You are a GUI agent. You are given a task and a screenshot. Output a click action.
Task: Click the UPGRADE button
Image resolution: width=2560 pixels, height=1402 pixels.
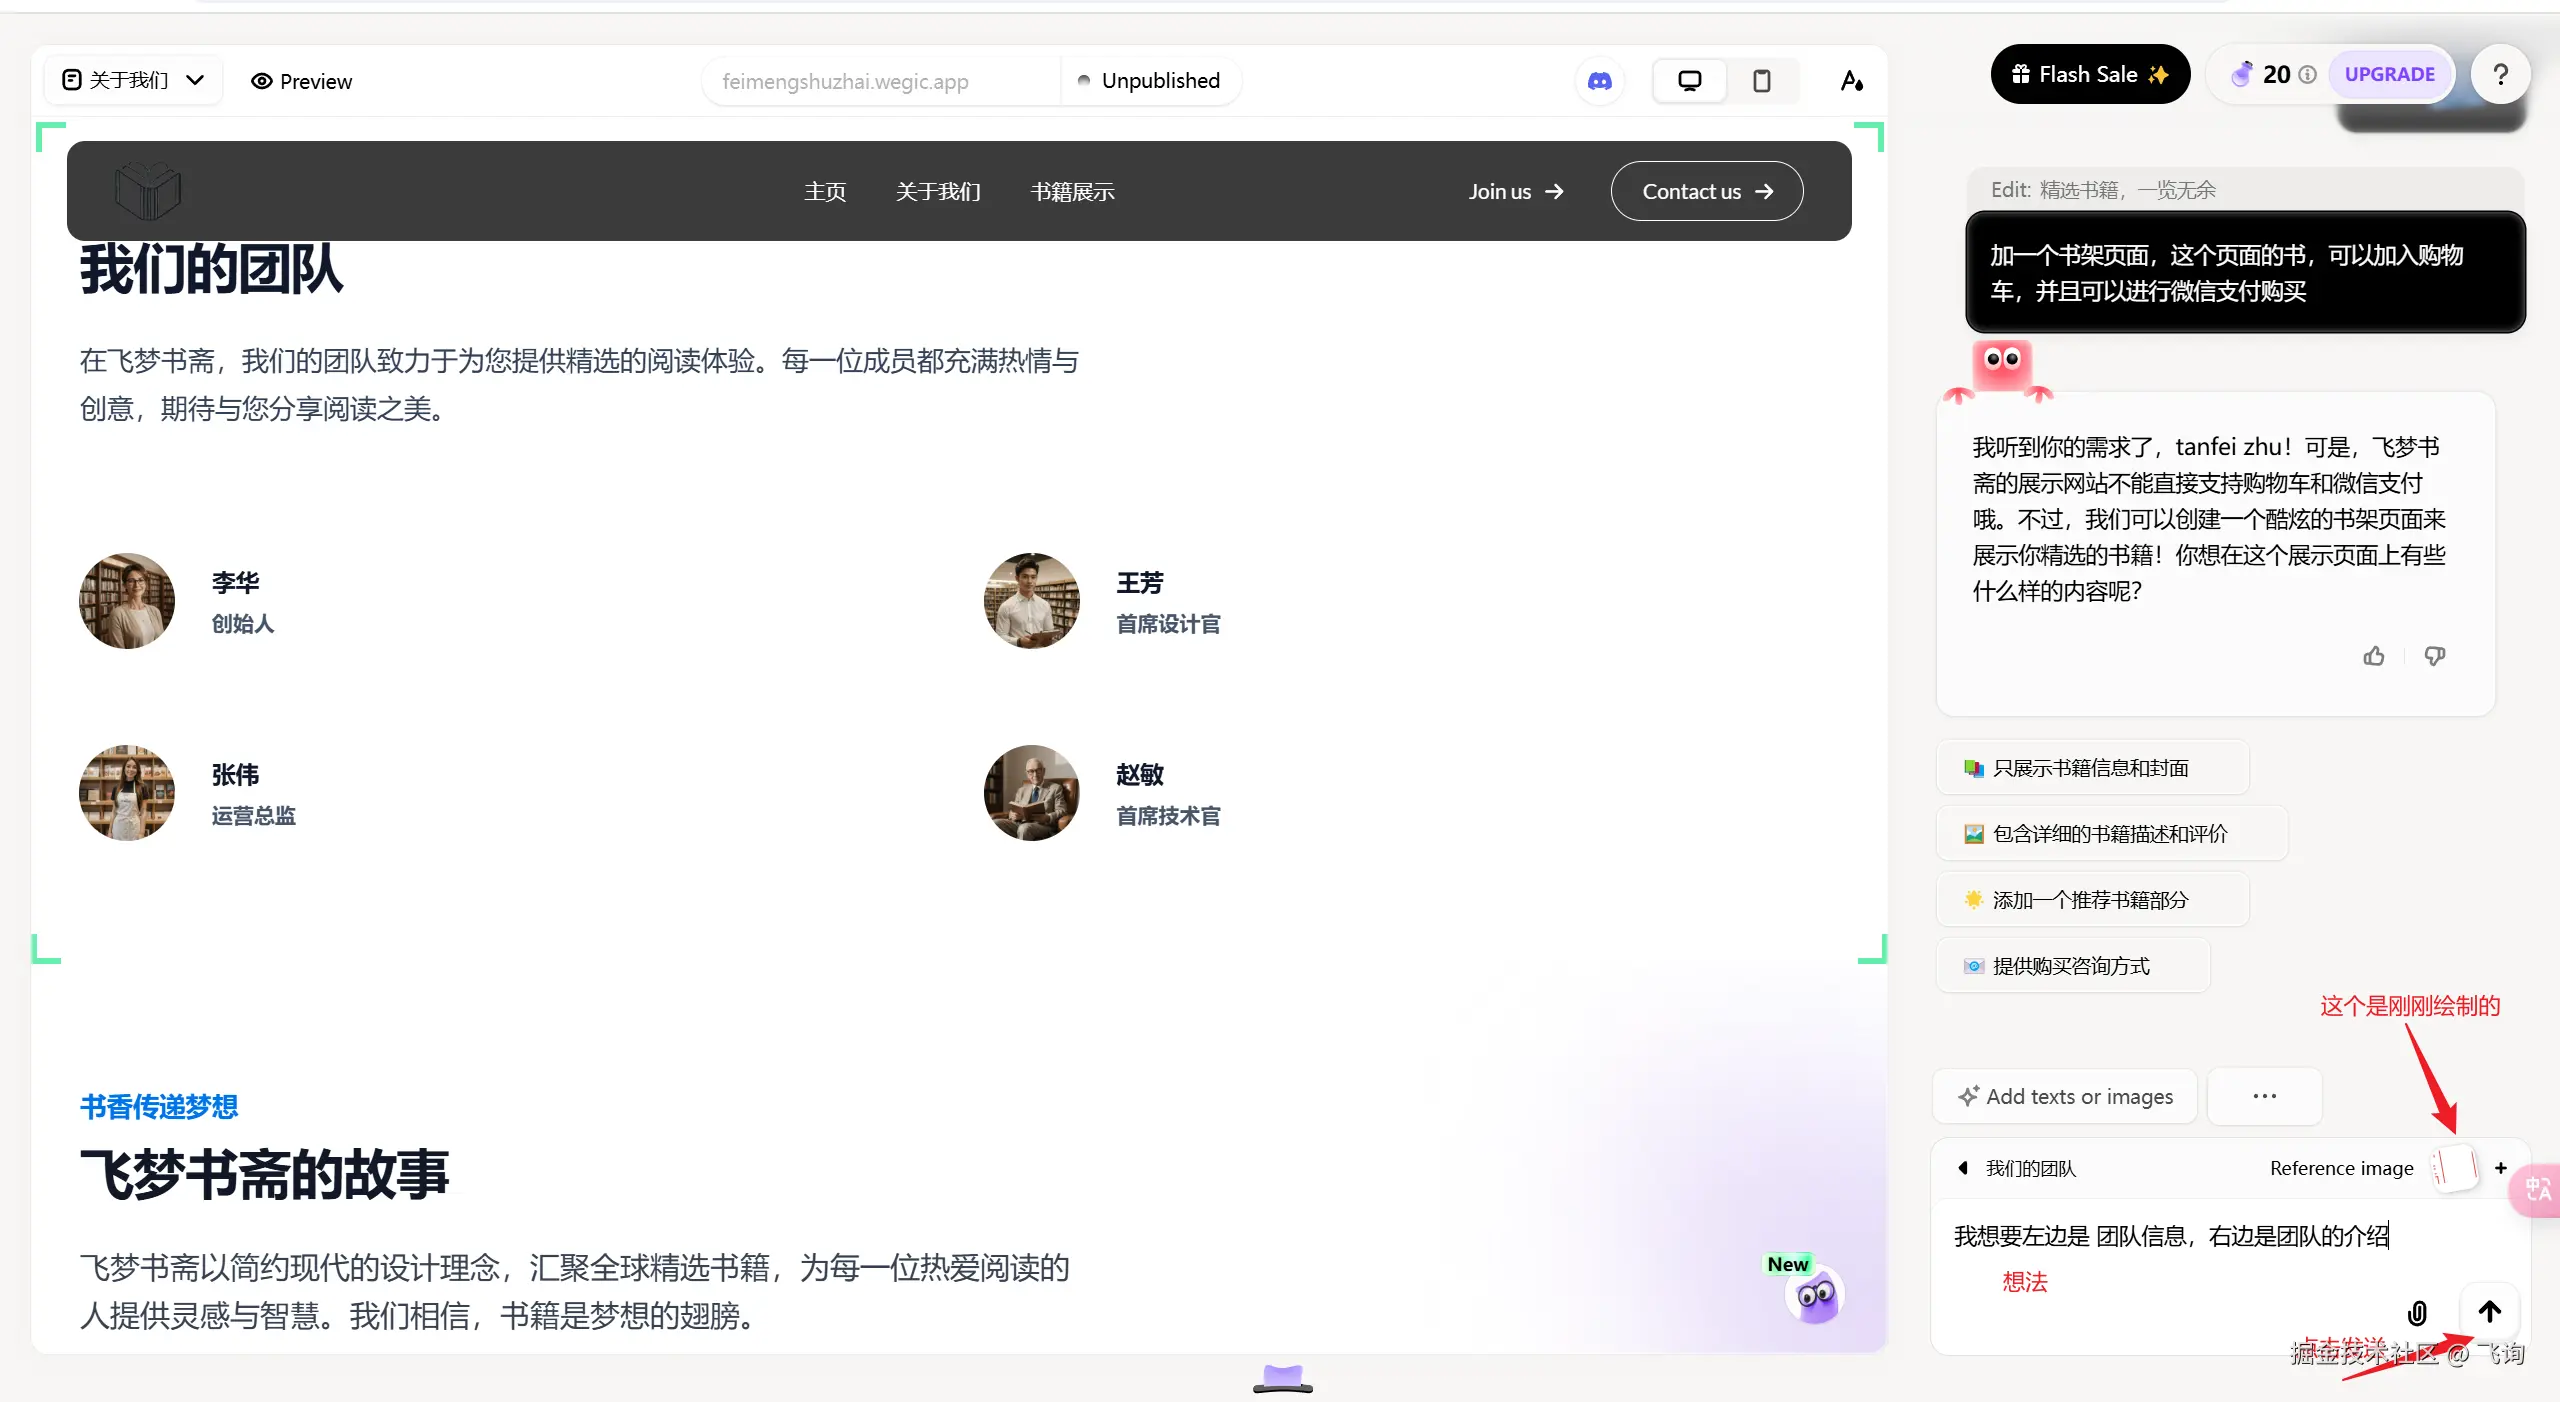(x=2389, y=74)
